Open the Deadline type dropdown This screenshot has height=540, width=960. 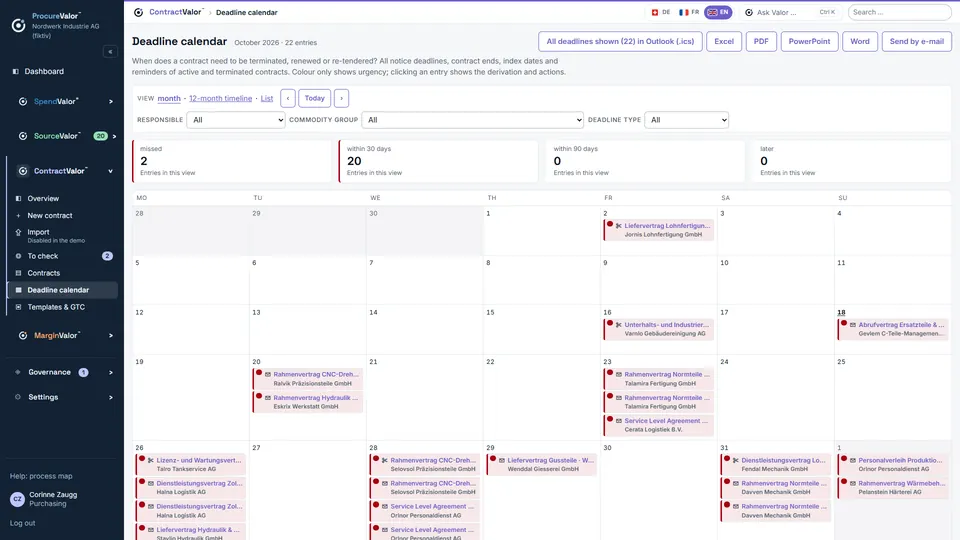(x=686, y=120)
